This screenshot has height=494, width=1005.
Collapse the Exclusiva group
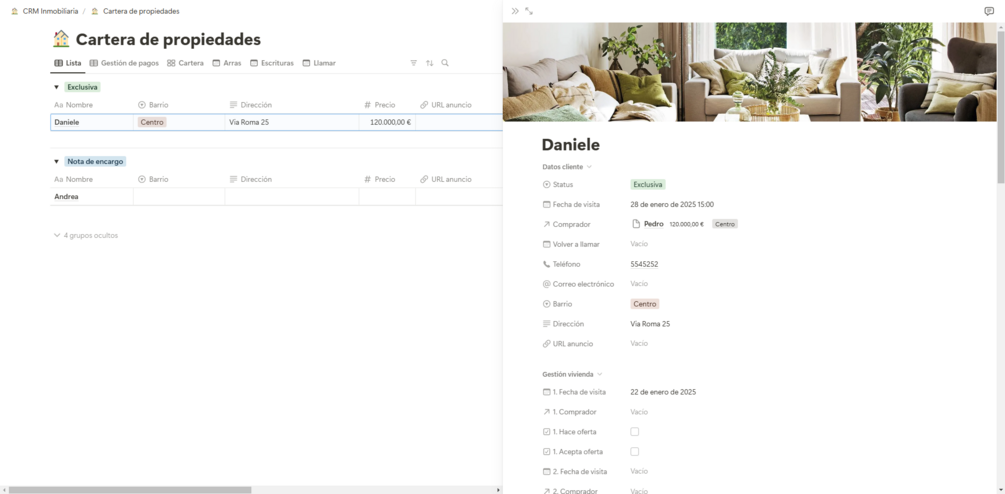pyautogui.click(x=56, y=87)
